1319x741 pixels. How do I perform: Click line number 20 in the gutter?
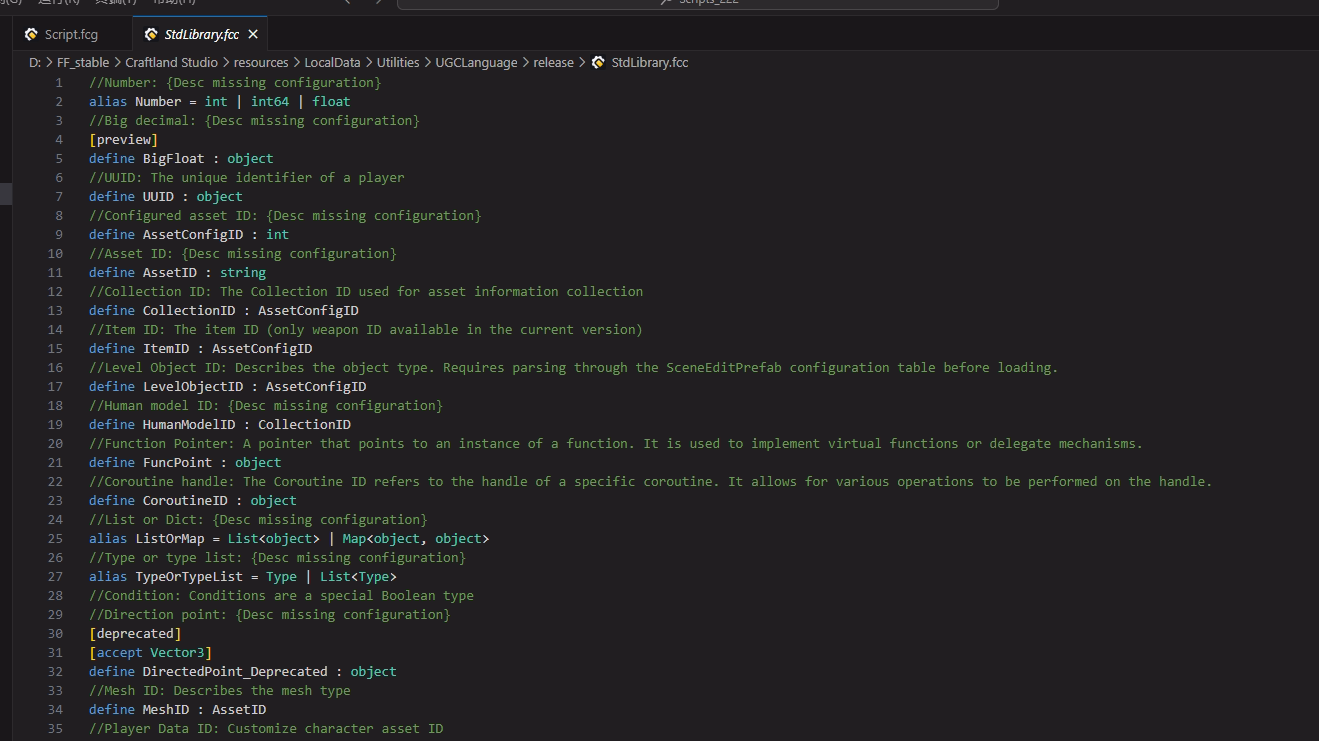pyautogui.click(x=55, y=443)
